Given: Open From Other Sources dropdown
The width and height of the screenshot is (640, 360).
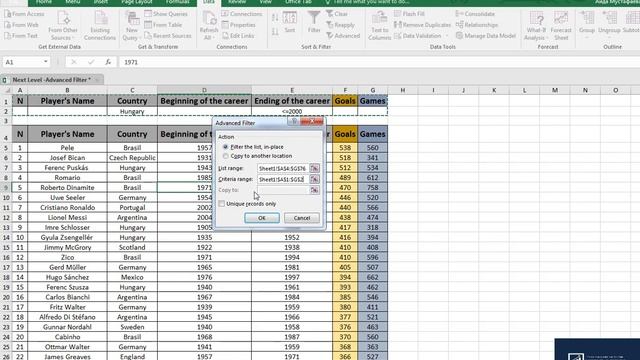Looking at the screenshot, I should [63, 25].
